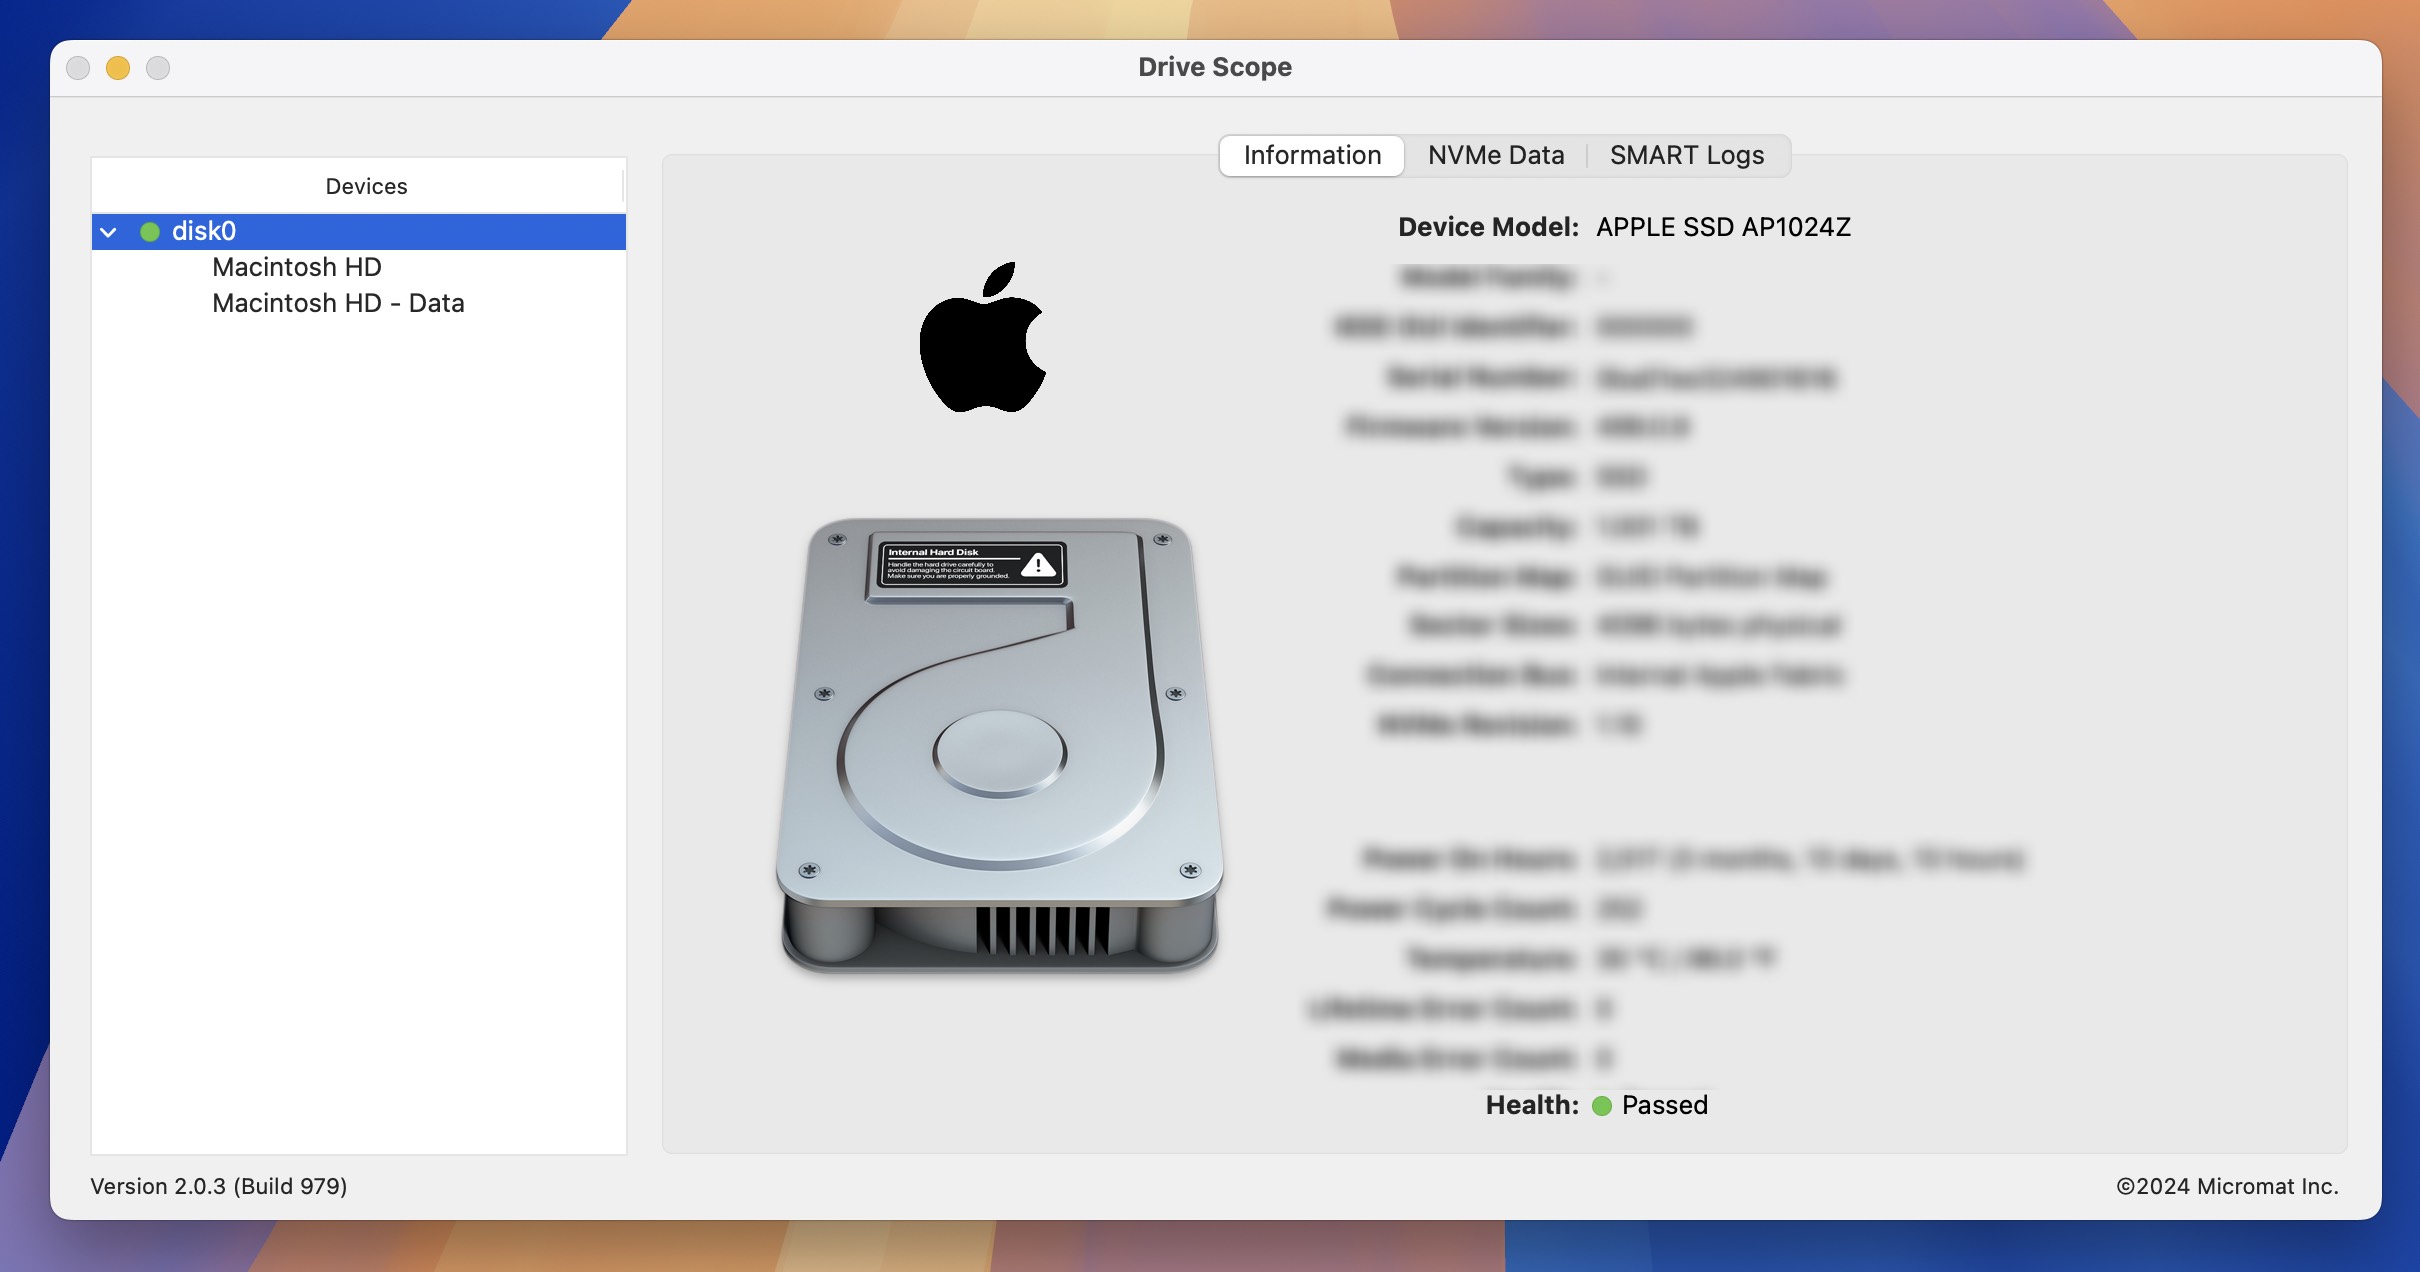Click the Apple logo image
The height and width of the screenshot is (1272, 2420).
click(x=983, y=337)
